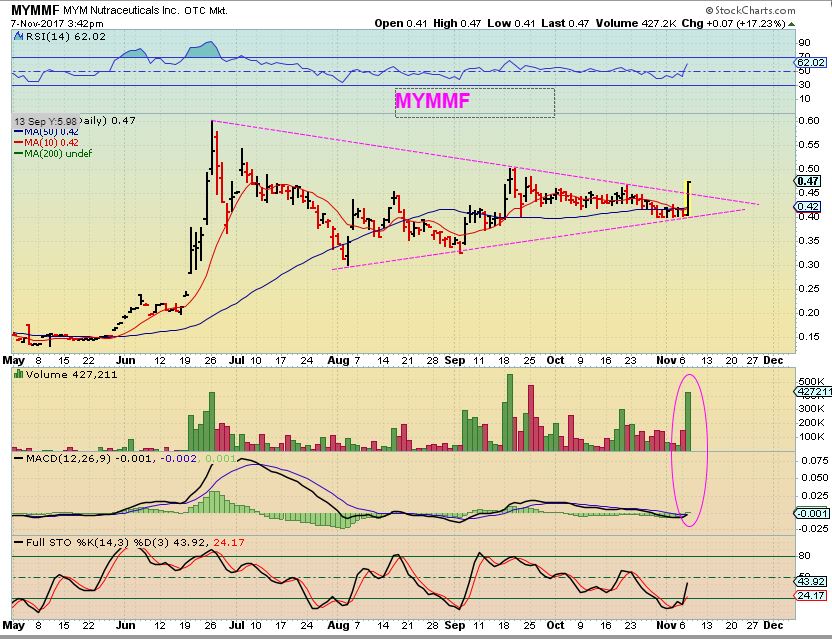Click the High 0.47 header value
This screenshot has width=832, height=639.
457,23
